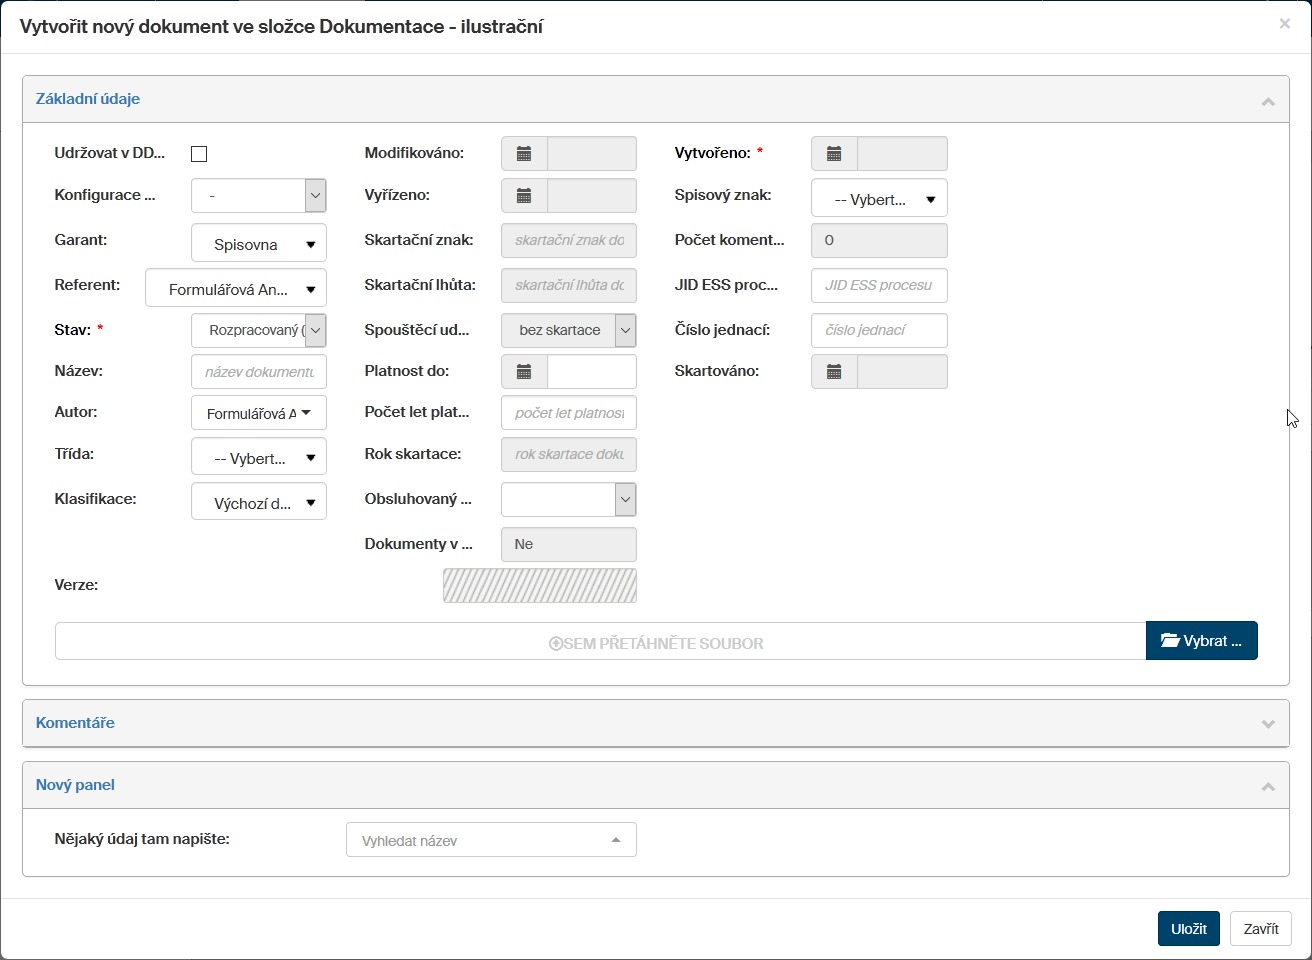The image size is (1312, 960).
Task: Expand the Komentáře panel chevron
Action: pyautogui.click(x=1268, y=724)
